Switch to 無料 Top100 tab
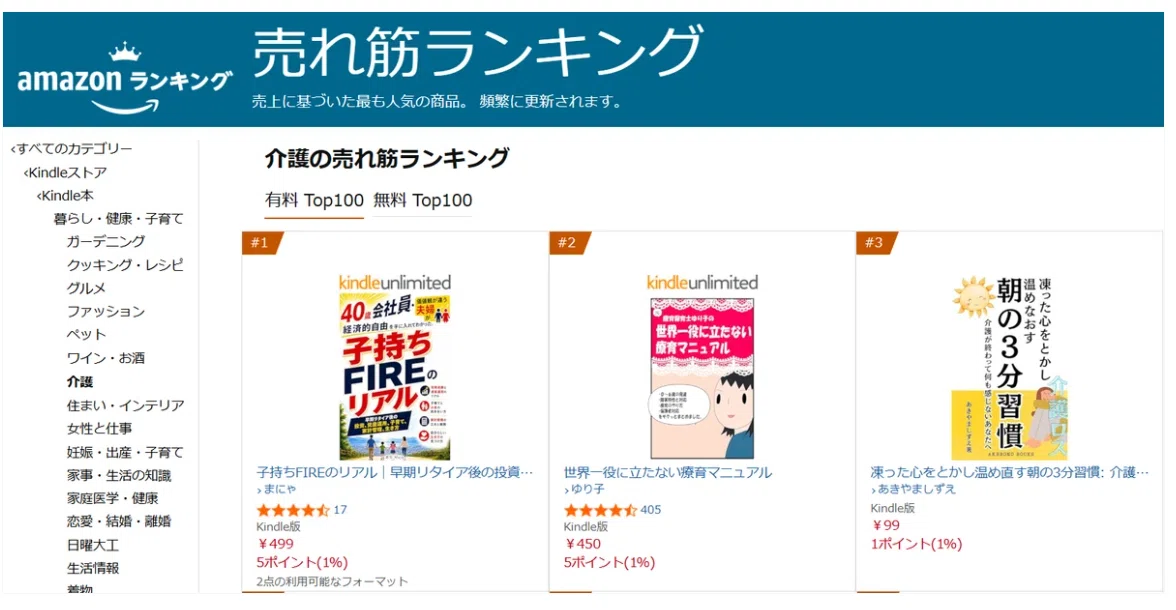1176x610 pixels. click(422, 200)
